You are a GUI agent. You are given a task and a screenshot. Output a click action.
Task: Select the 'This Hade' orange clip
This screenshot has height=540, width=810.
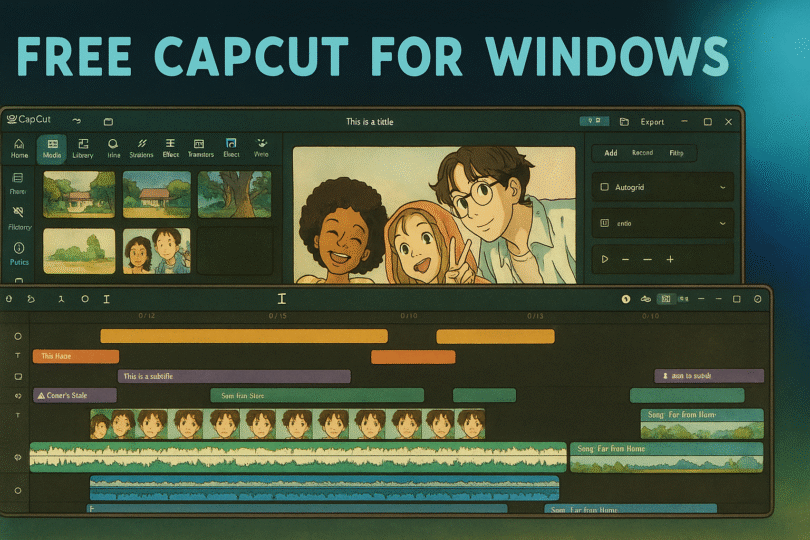point(76,356)
